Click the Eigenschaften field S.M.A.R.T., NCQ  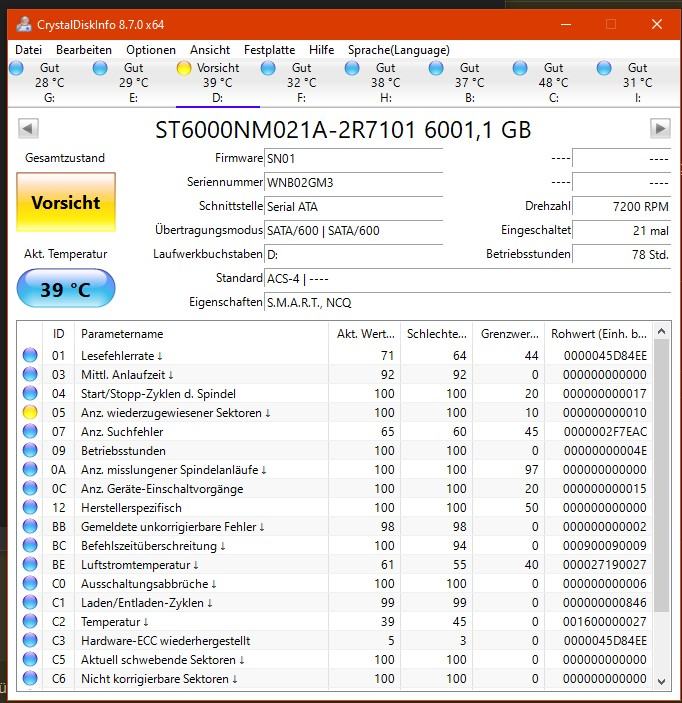[468, 303]
